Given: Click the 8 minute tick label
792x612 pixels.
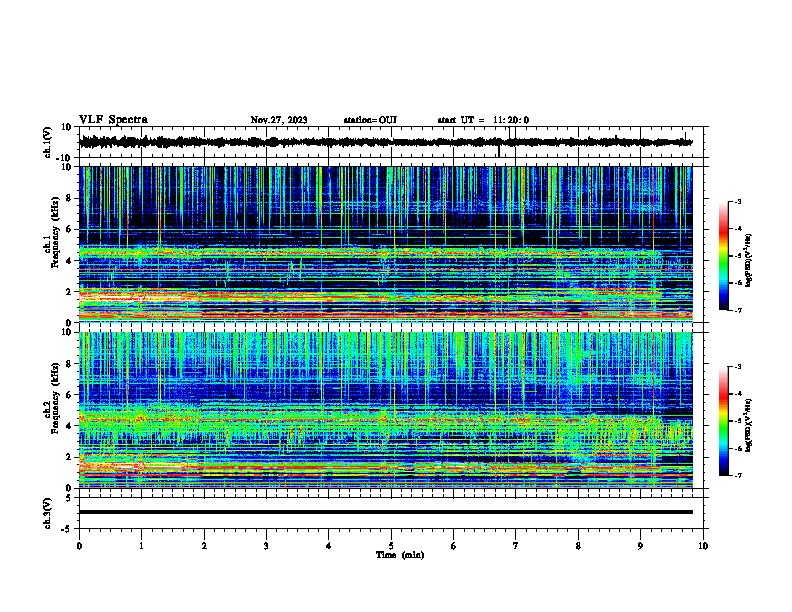Looking at the screenshot, I should [x=578, y=546].
